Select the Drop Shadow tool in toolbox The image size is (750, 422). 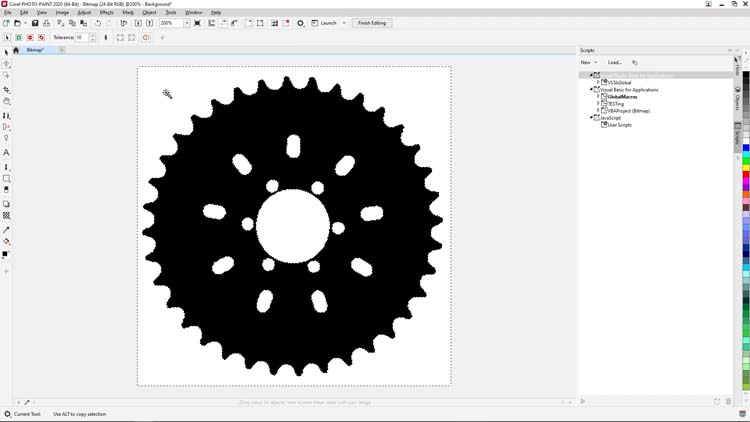(x=6, y=204)
